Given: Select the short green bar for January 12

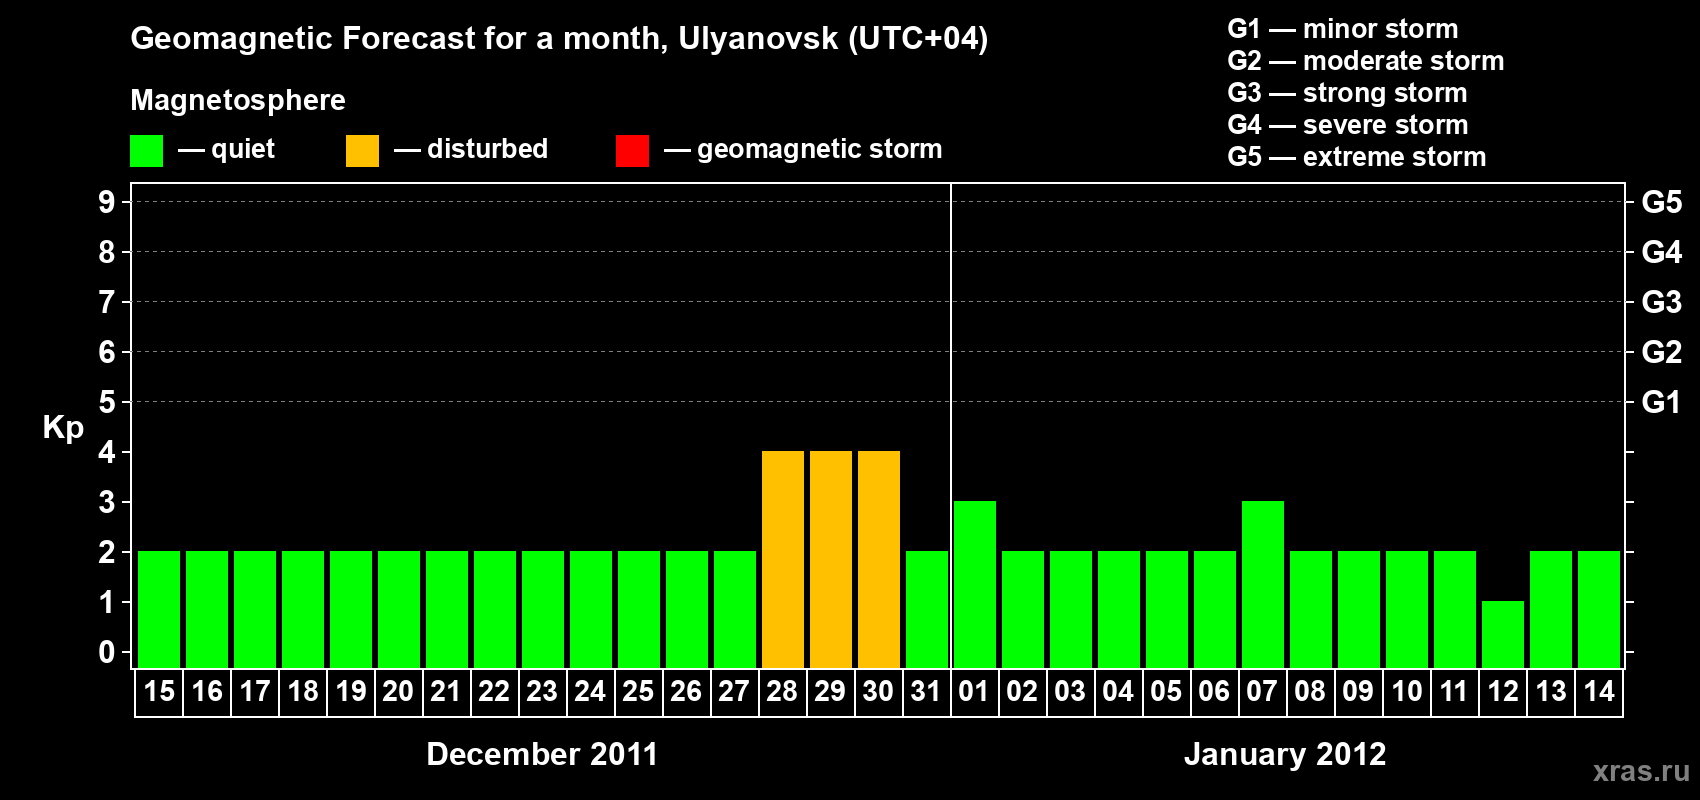Looking at the screenshot, I should pos(1503,634).
